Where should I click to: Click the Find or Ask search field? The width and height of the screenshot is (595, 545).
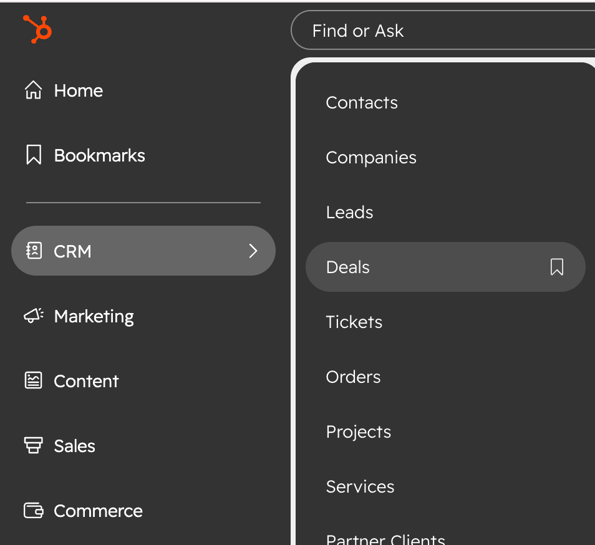[443, 30]
